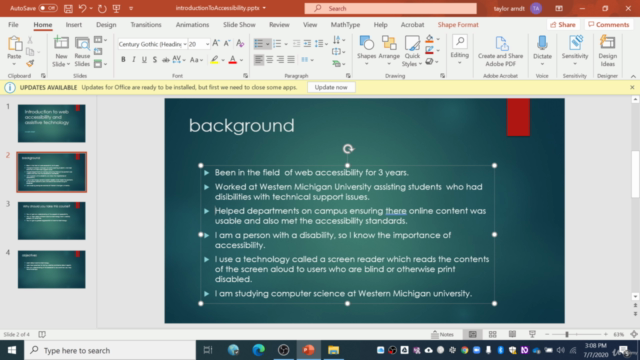The image size is (640, 360).
Task: Decrease font size with the small A icon
Action: point(227,44)
